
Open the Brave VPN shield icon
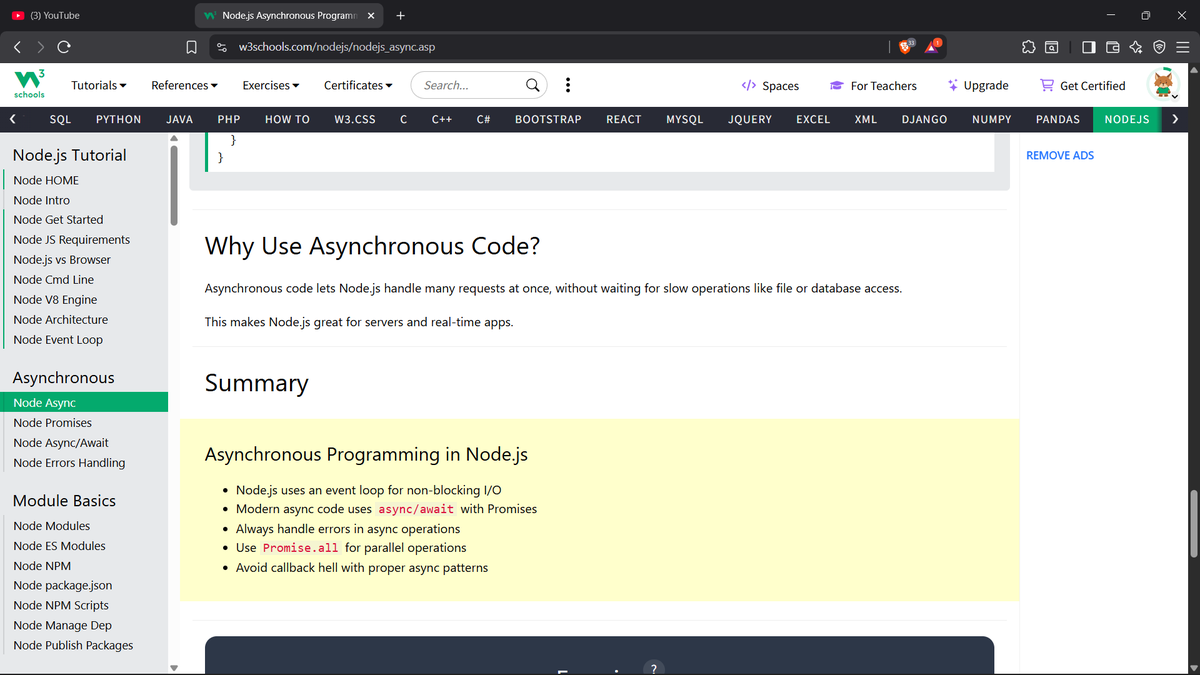(x=1159, y=47)
